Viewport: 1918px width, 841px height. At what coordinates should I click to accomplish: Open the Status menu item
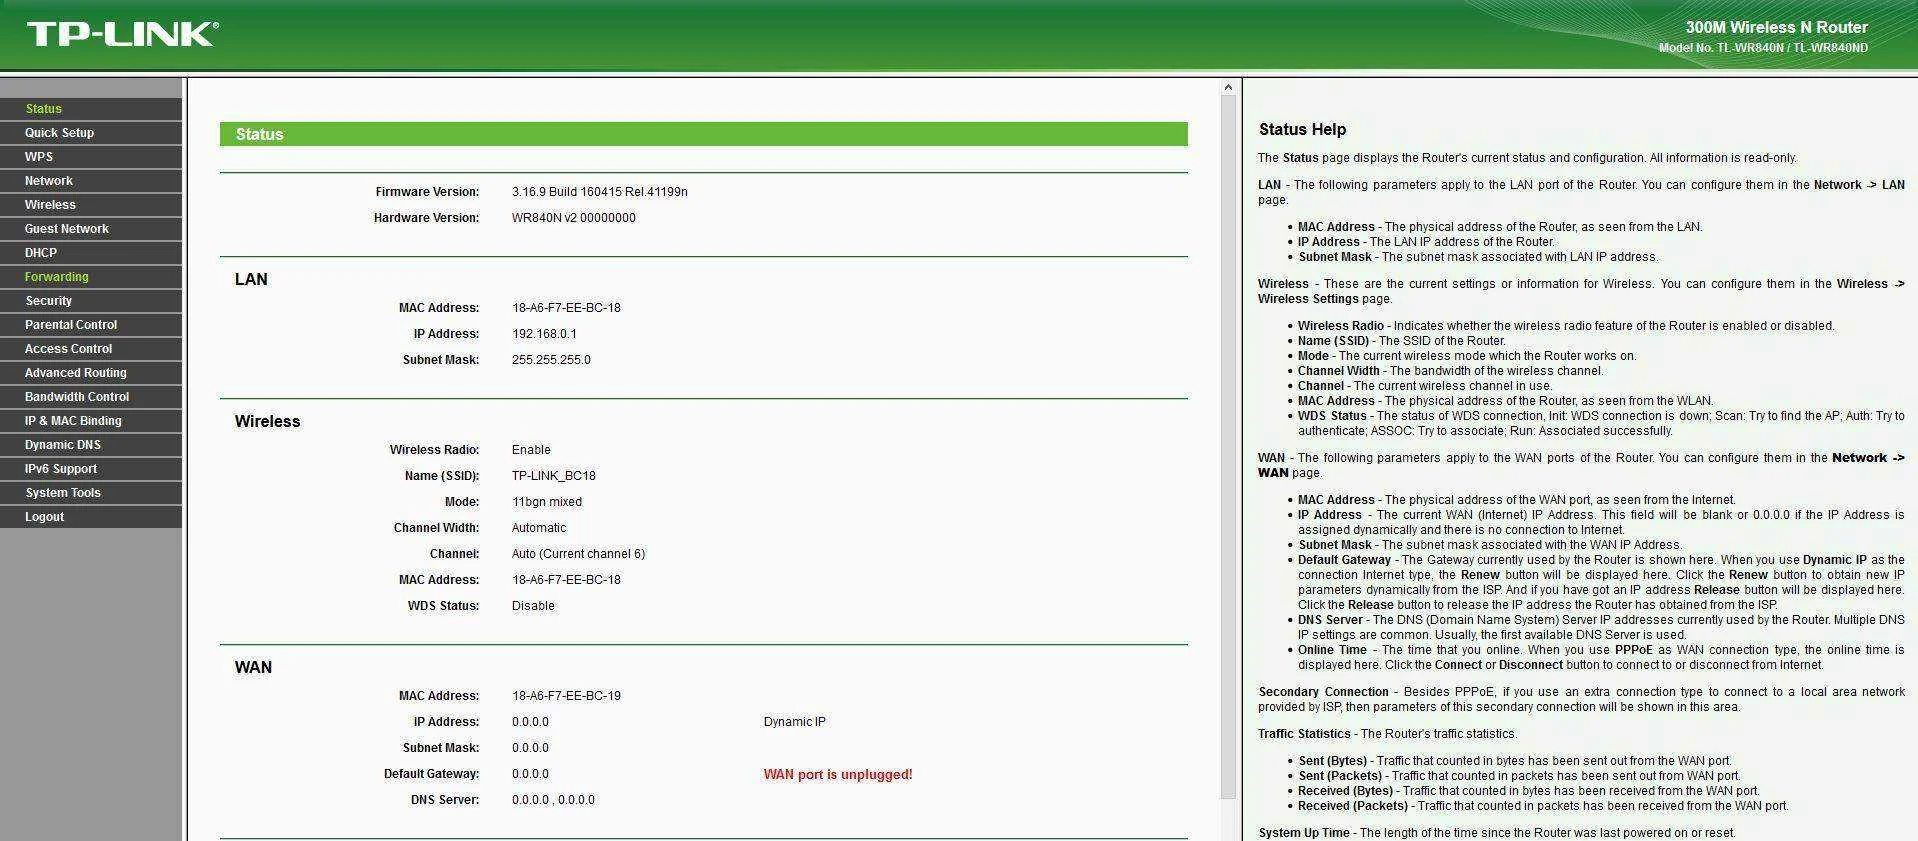tap(91, 109)
